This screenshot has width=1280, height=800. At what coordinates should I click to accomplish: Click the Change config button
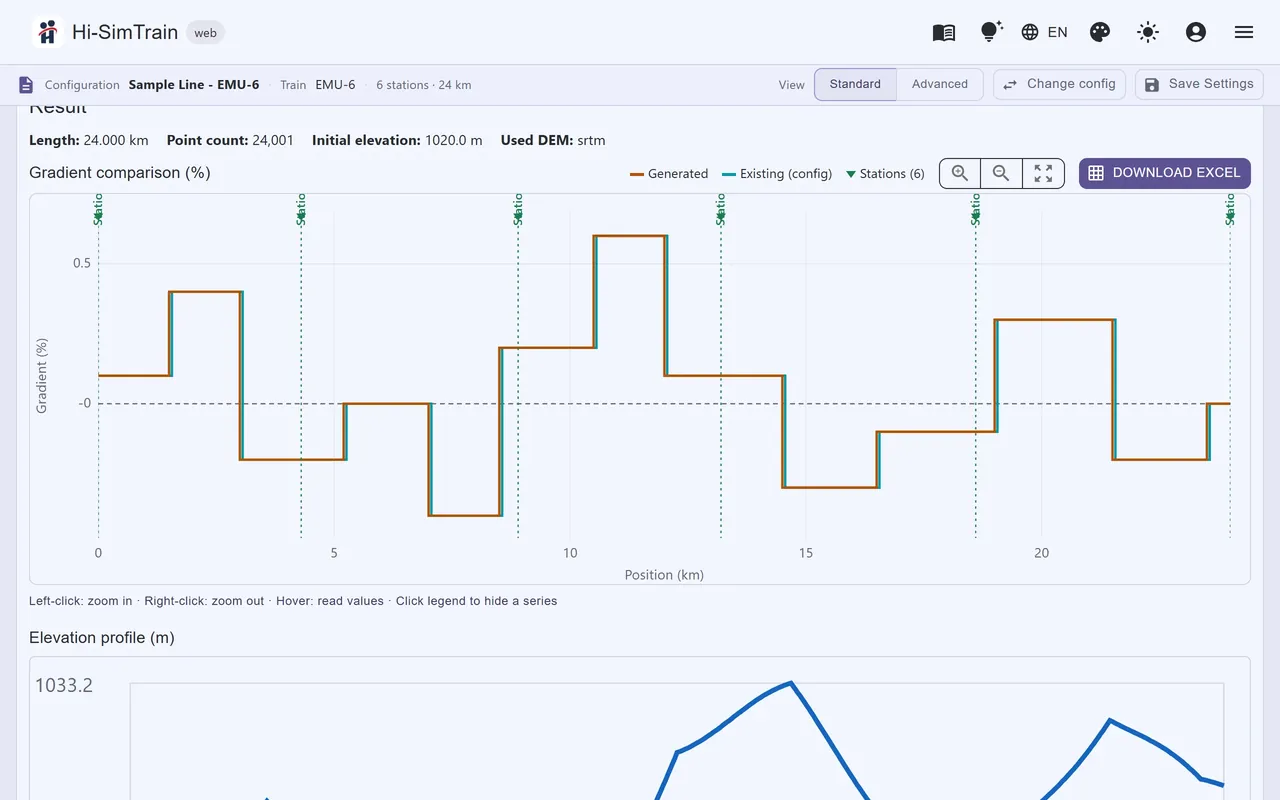coord(1059,84)
